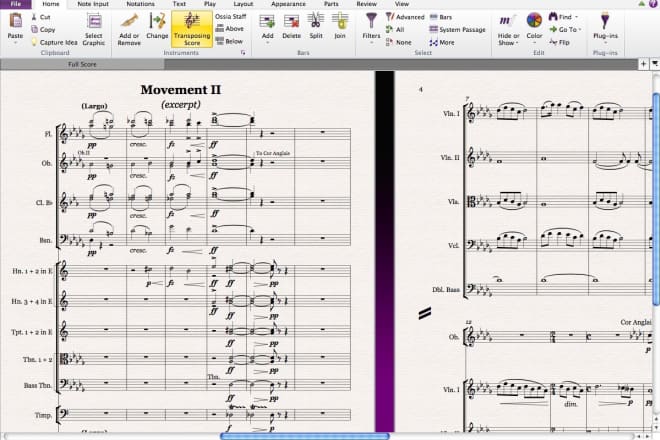Open the File tab
Viewport: 660px width, 440px height.
[x=16, y=4]
